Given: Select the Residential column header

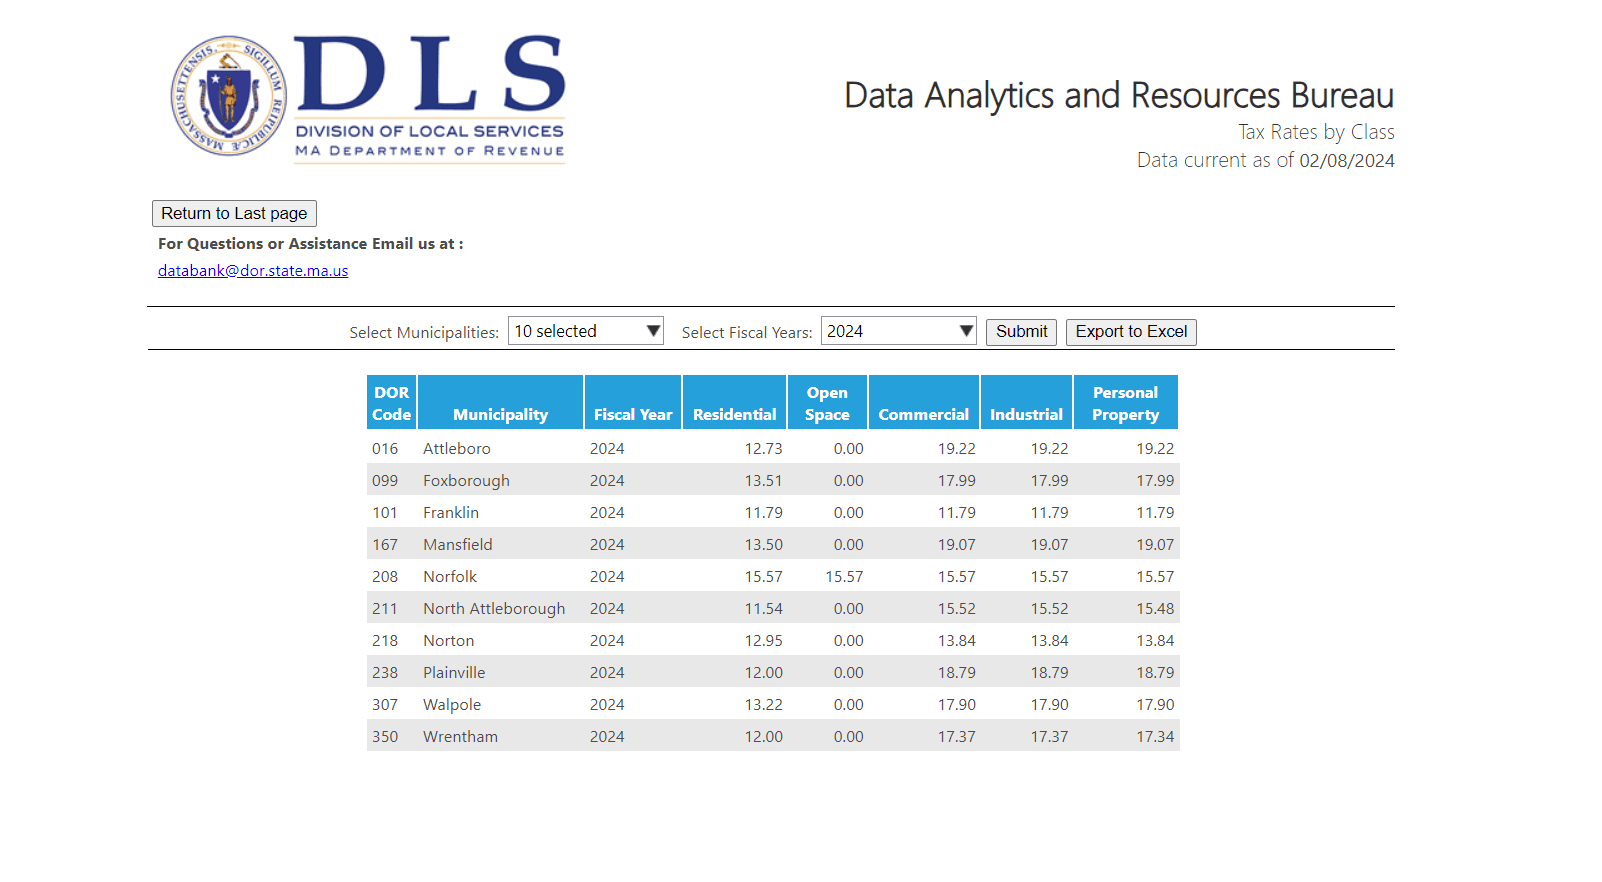Looking at the screenshot, I should 734,414.
